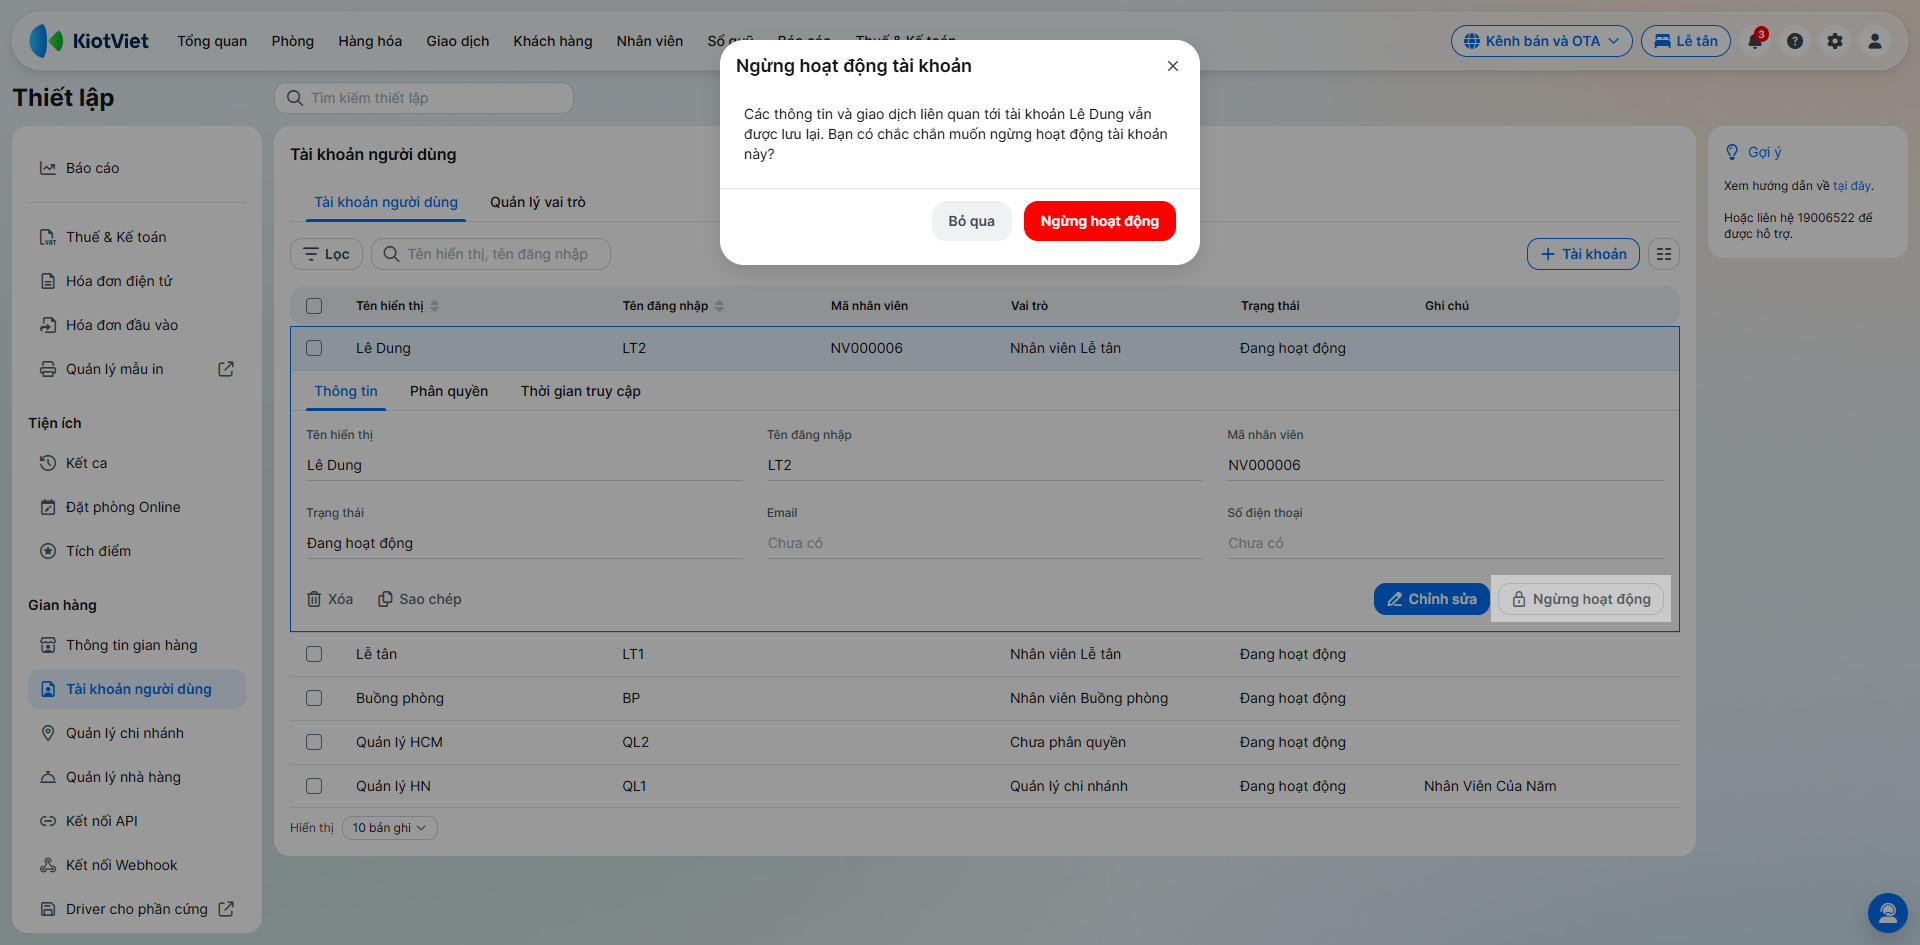Image resolution: width=1920 pixels, height=945 pixels.
Task: Open Kết ca sidebar item
Action: 137,463
